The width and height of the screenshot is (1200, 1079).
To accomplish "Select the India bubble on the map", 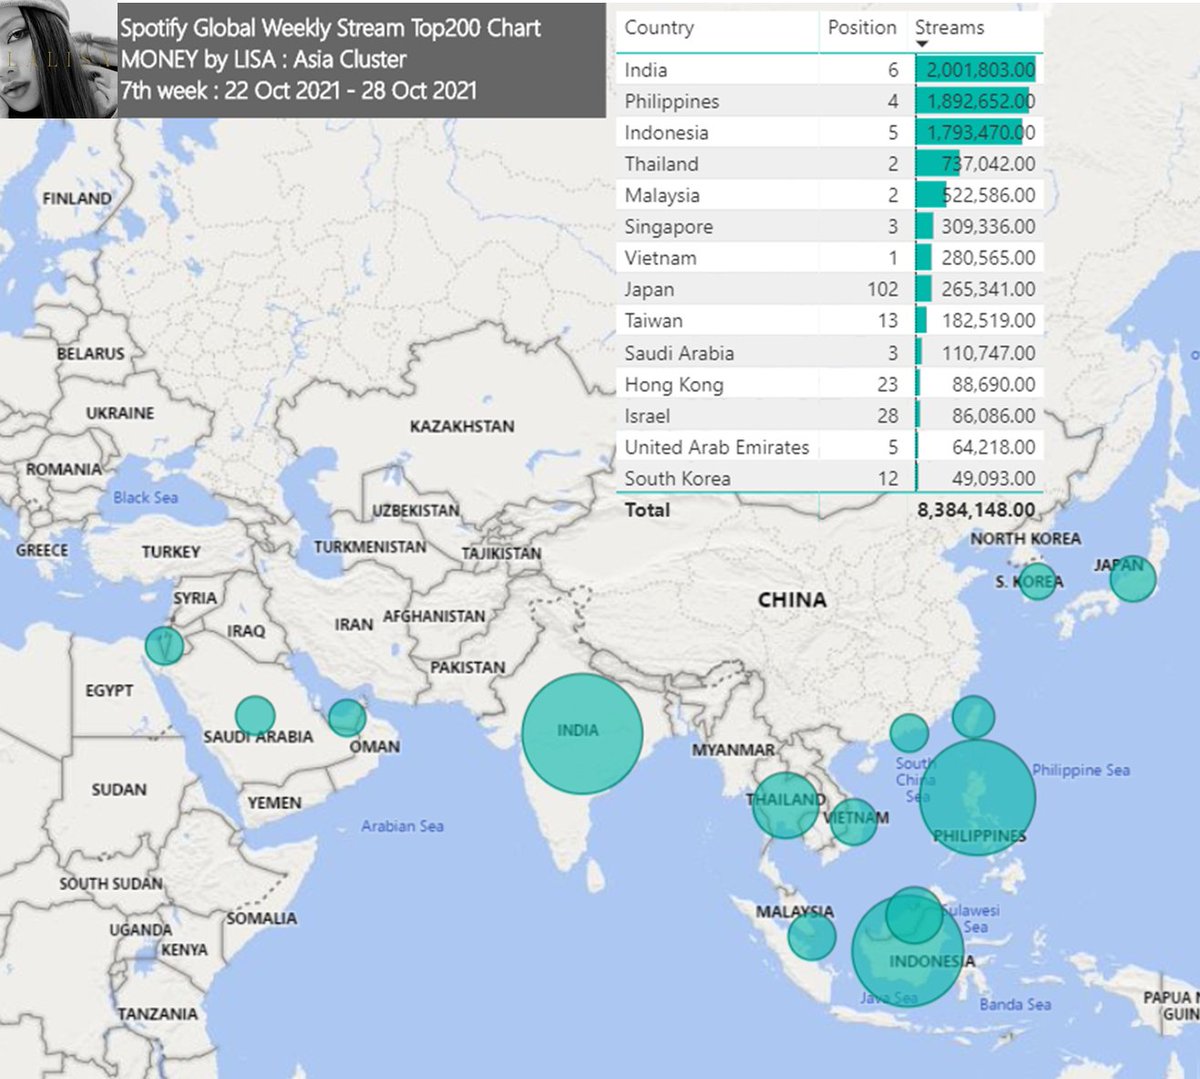I will click(582, 734).
